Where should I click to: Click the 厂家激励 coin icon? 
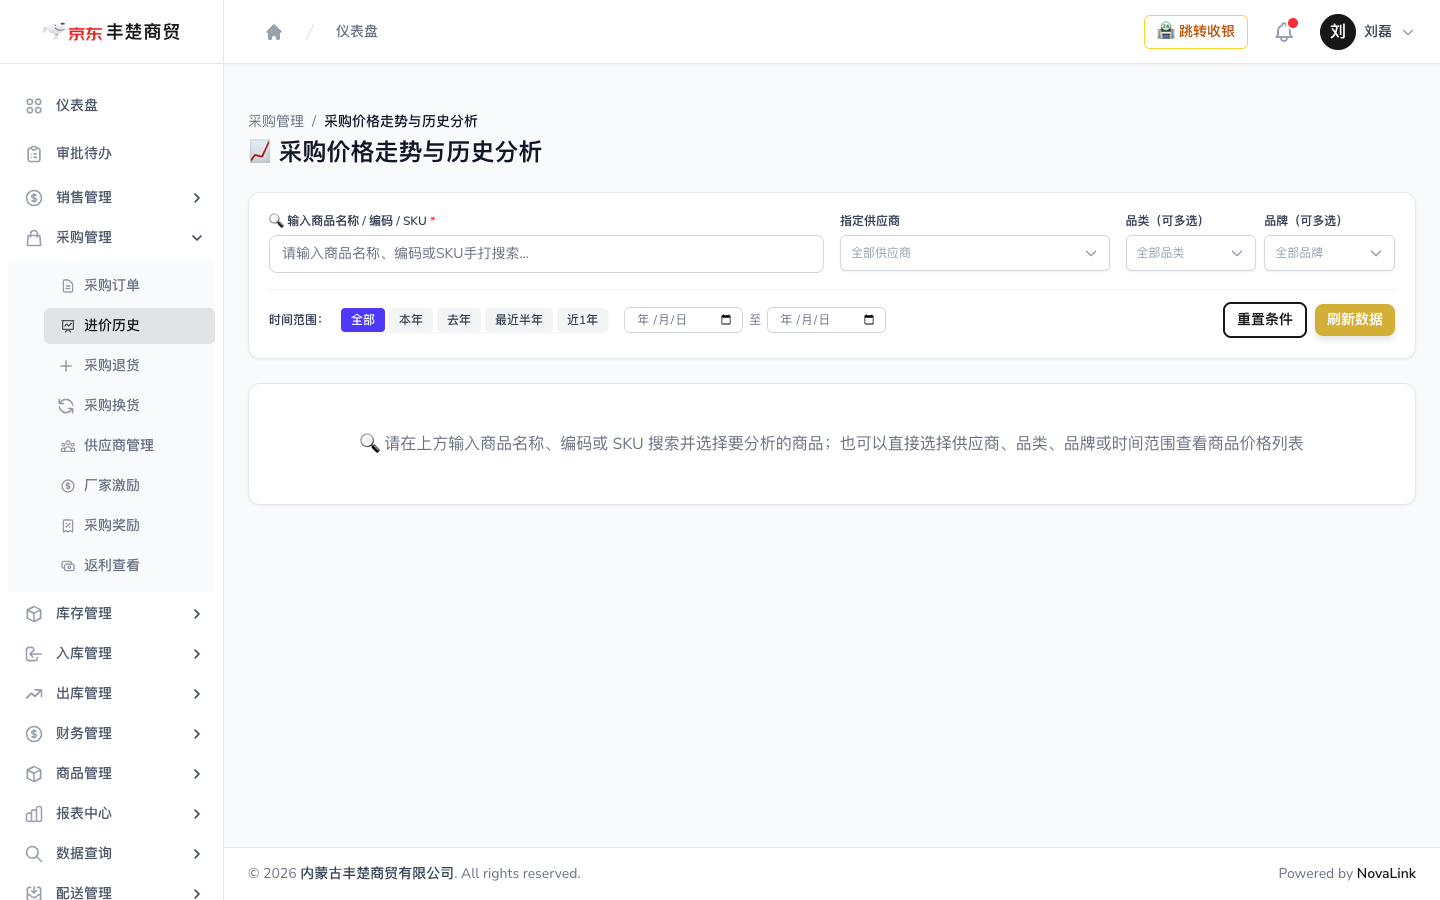click(x=68, y=486)
